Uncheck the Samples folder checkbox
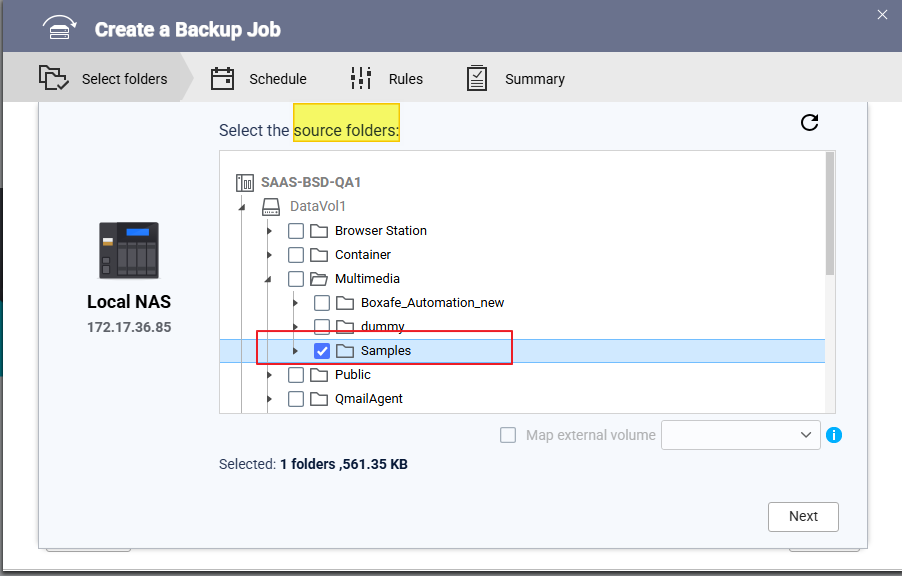This screenshot has width=902, height=576. coord(322,351)
